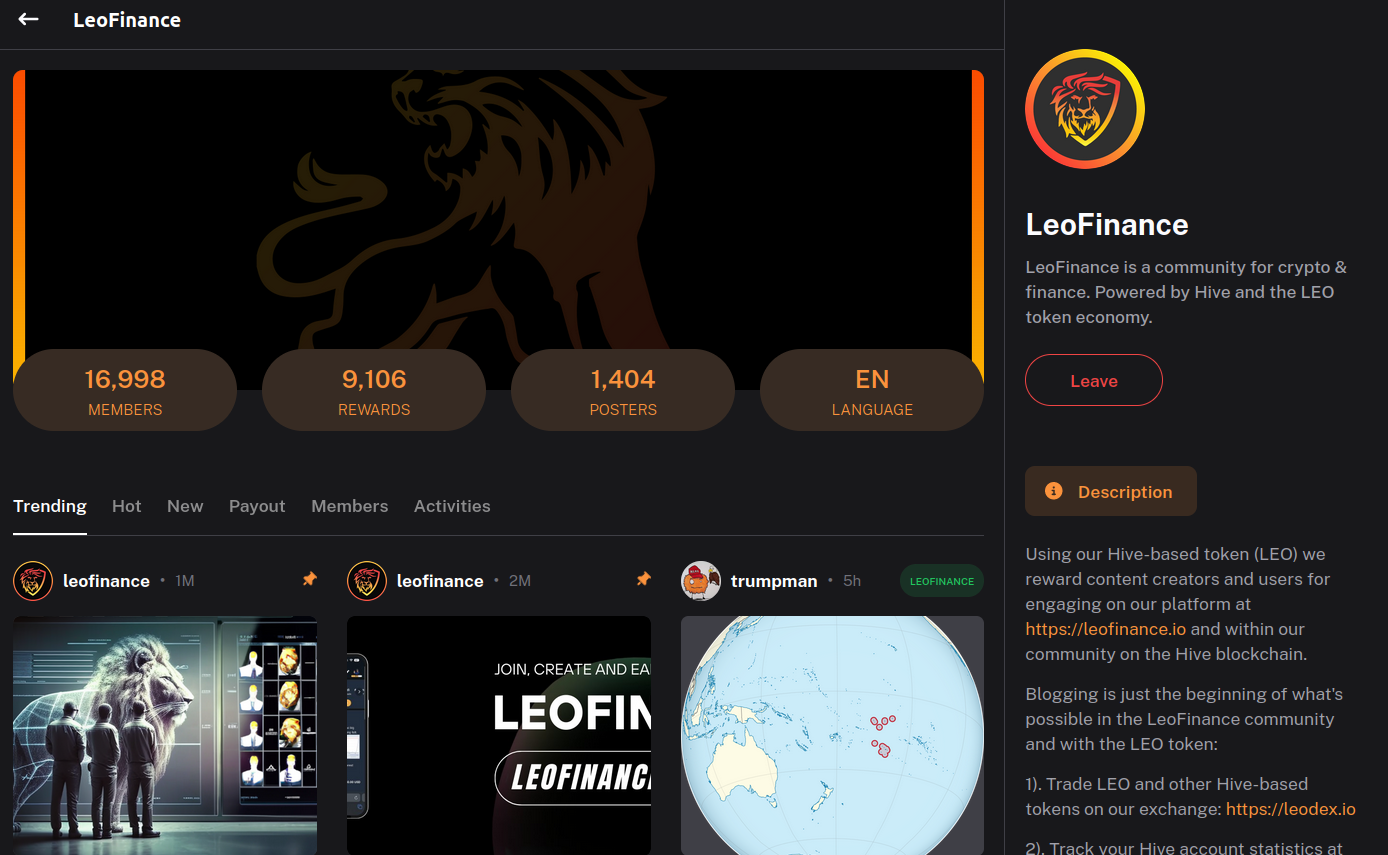1388x855 pixels.
Task: Open the Activities tab
Action: click(x=452, y=506)
